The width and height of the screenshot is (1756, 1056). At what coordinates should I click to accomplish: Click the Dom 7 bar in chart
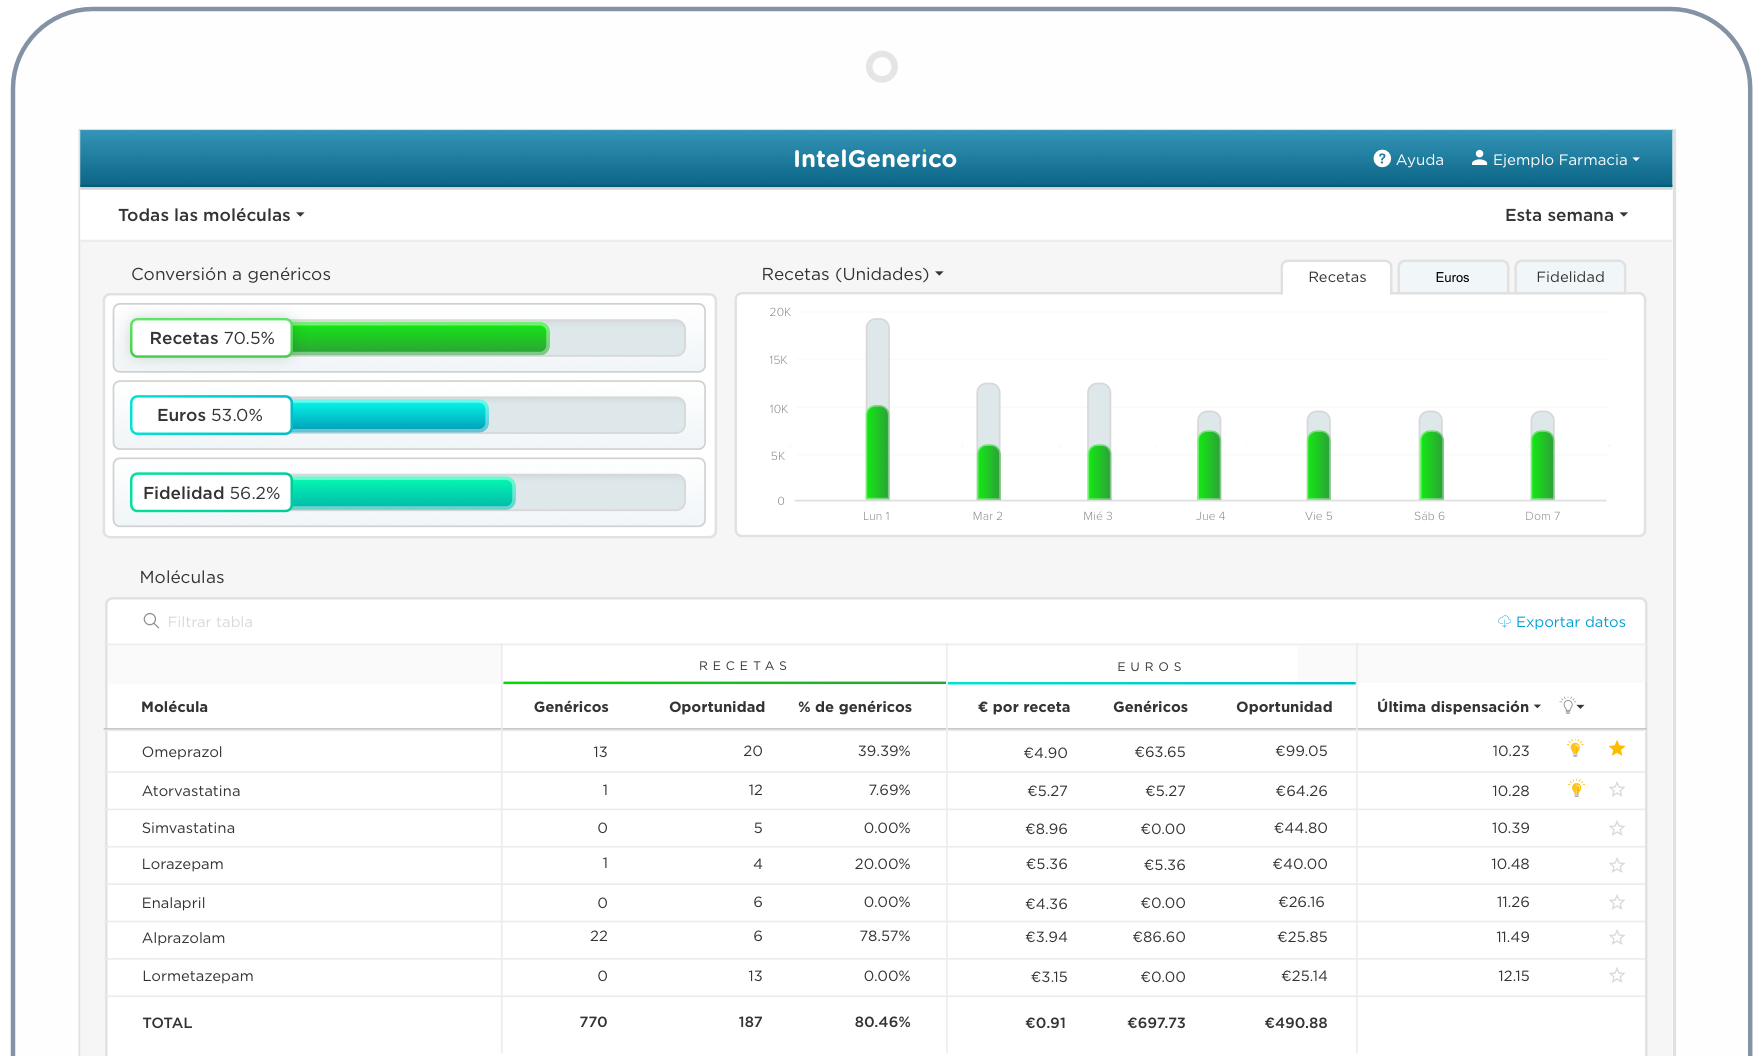coord(1543,455)
